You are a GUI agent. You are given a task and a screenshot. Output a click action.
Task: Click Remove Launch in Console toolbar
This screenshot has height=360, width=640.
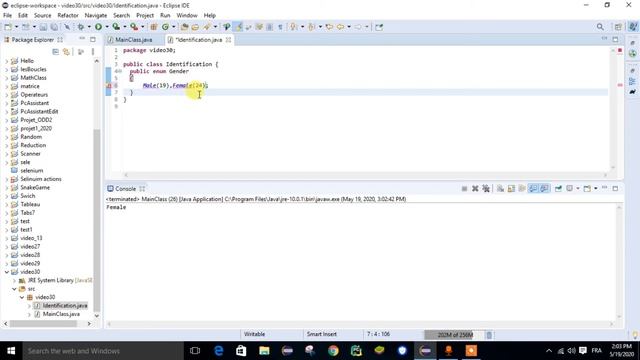(x=475, y=189)
